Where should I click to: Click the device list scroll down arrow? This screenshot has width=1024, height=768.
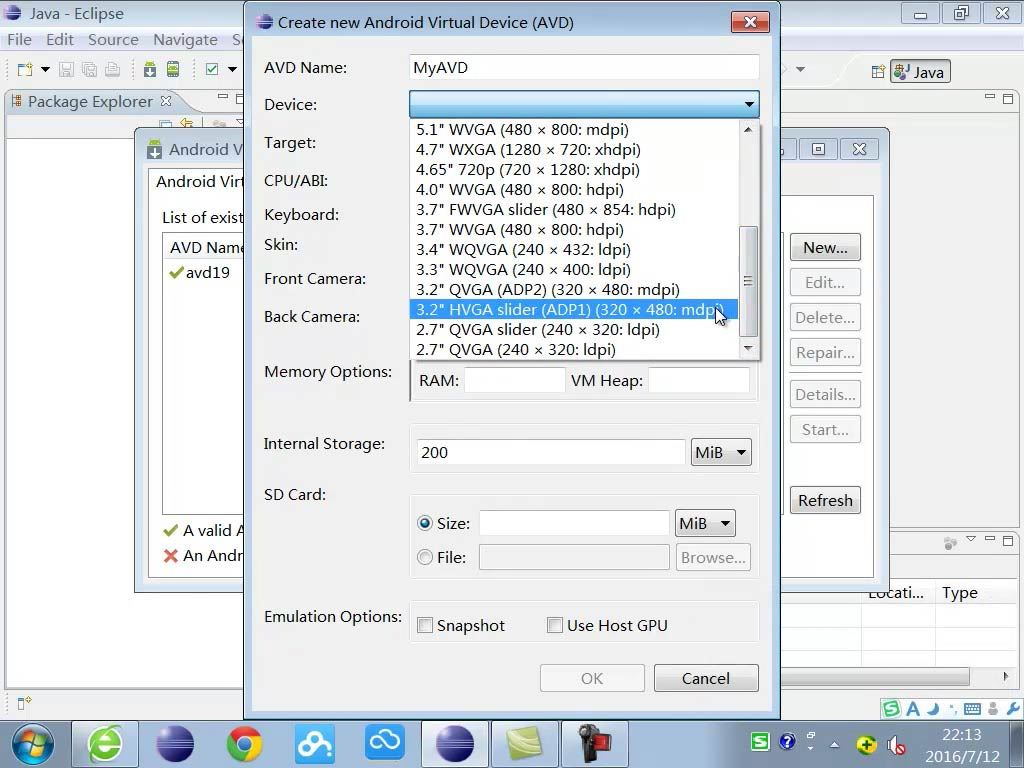(748, 348)
